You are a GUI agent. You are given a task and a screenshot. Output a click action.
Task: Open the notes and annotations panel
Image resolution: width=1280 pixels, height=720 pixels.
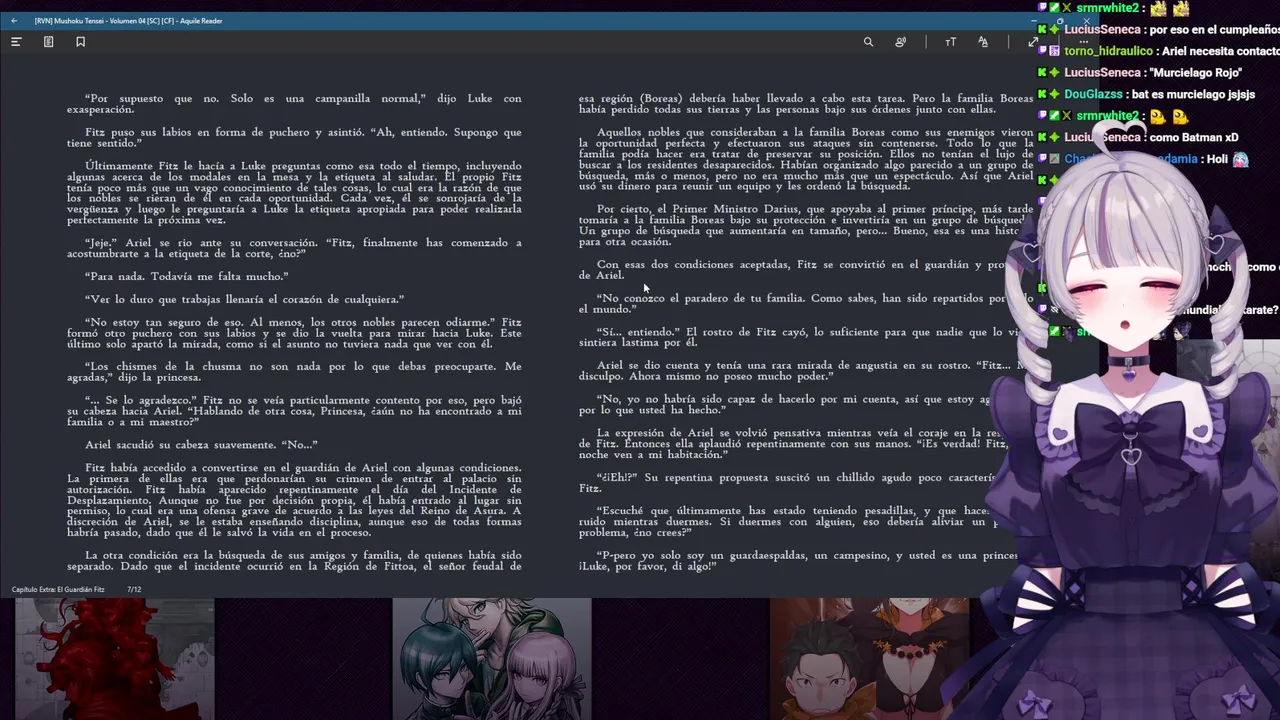(x=48, y=42)
